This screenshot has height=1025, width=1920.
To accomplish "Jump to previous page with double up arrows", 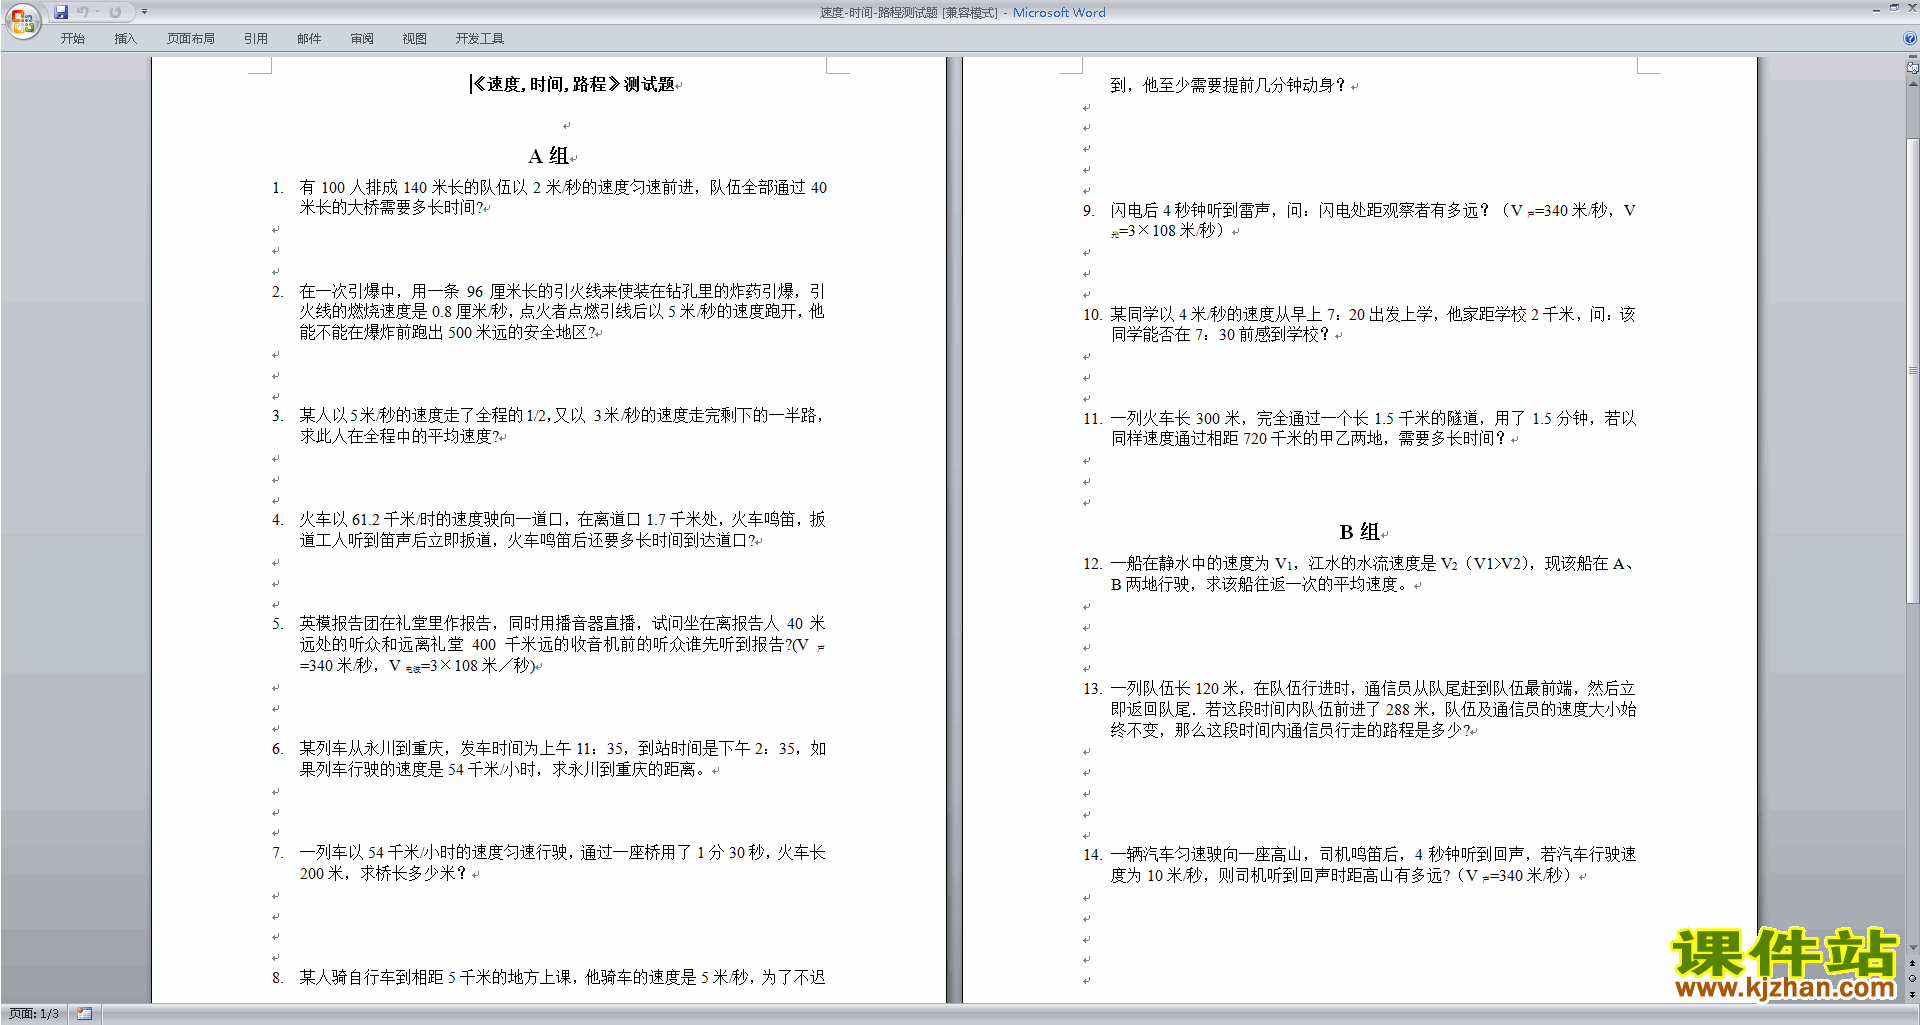I will point(1913,963).
